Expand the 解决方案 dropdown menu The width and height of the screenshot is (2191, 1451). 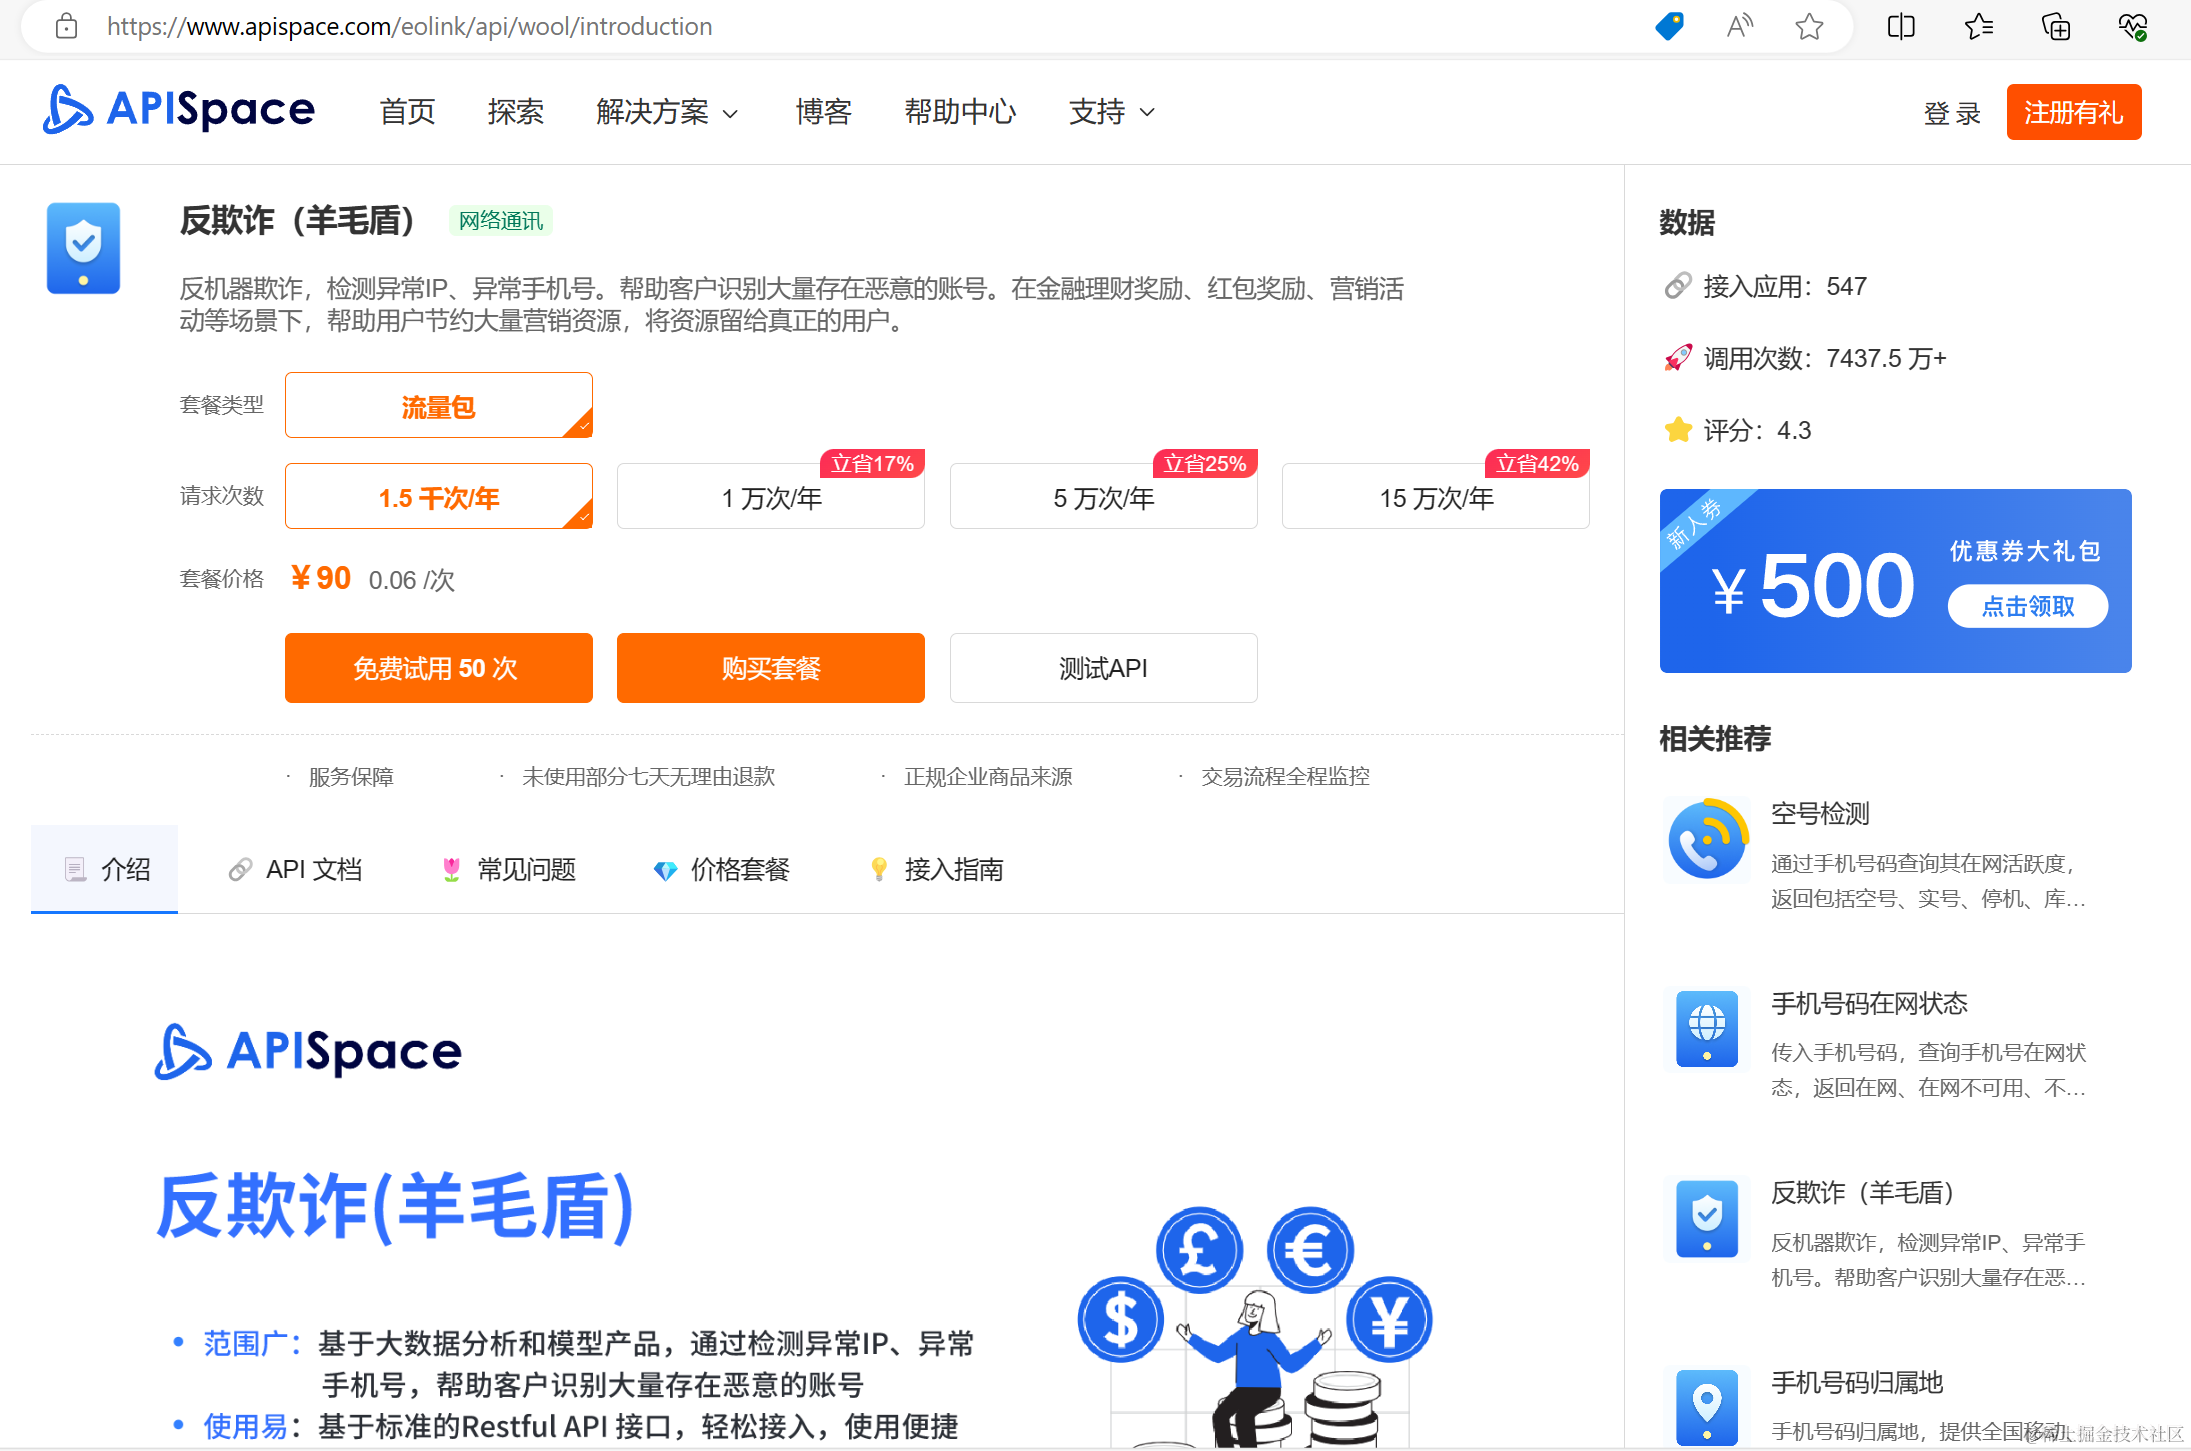click(667, 112)
